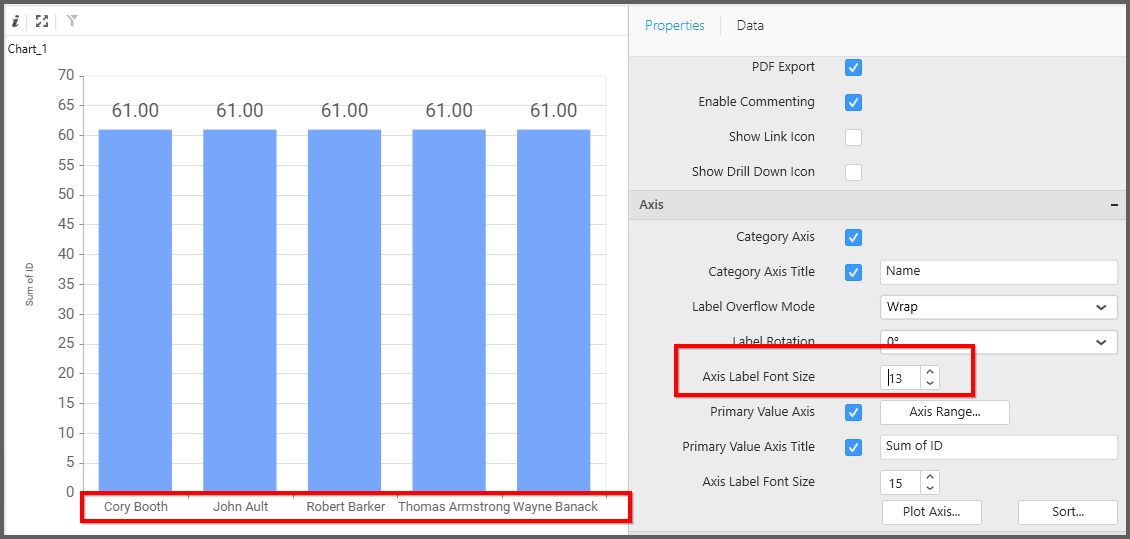
Task: Switch to the Data tab
Action: [x=750, y=26]
